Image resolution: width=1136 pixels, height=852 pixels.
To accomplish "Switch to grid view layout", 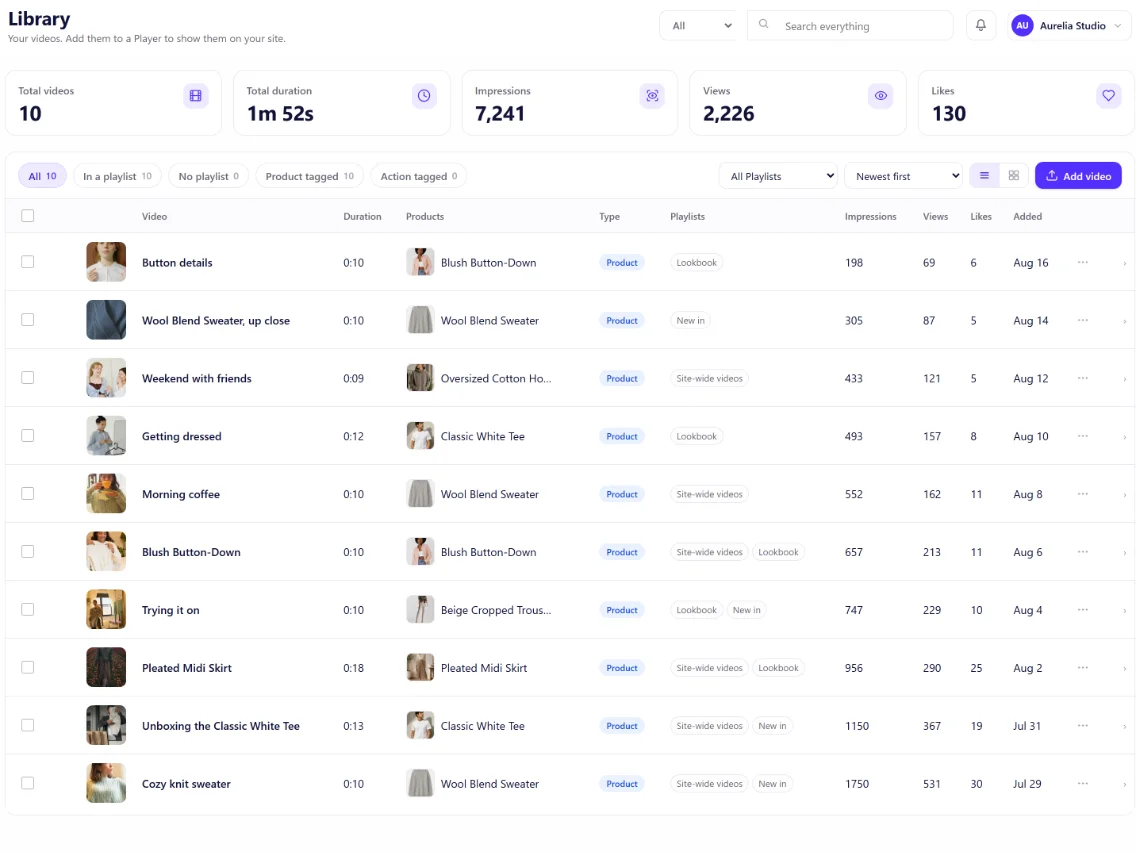I will pyautogui.click(x=1014, y=175).
